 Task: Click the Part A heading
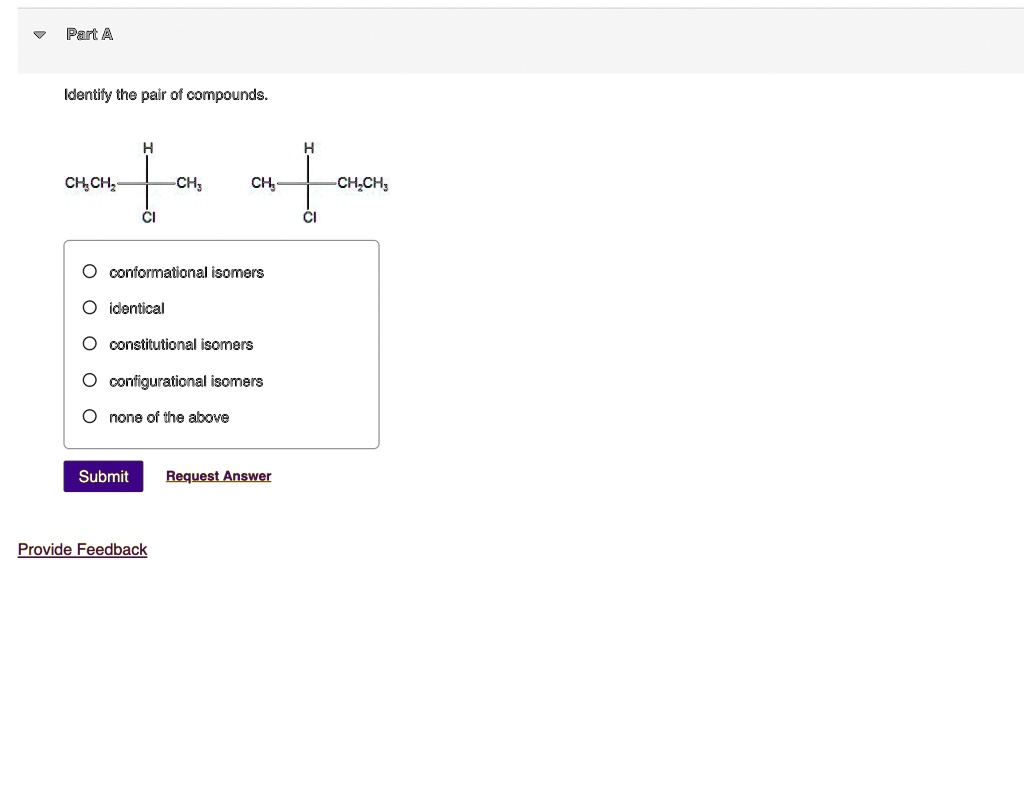(89, 33)
